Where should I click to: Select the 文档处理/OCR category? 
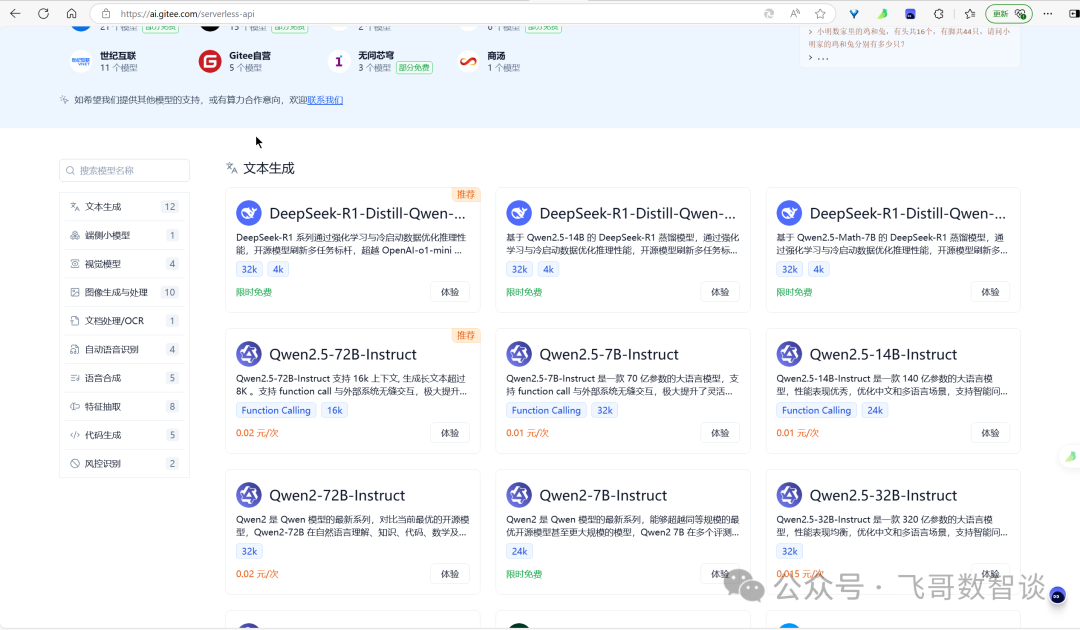(124, 321)
